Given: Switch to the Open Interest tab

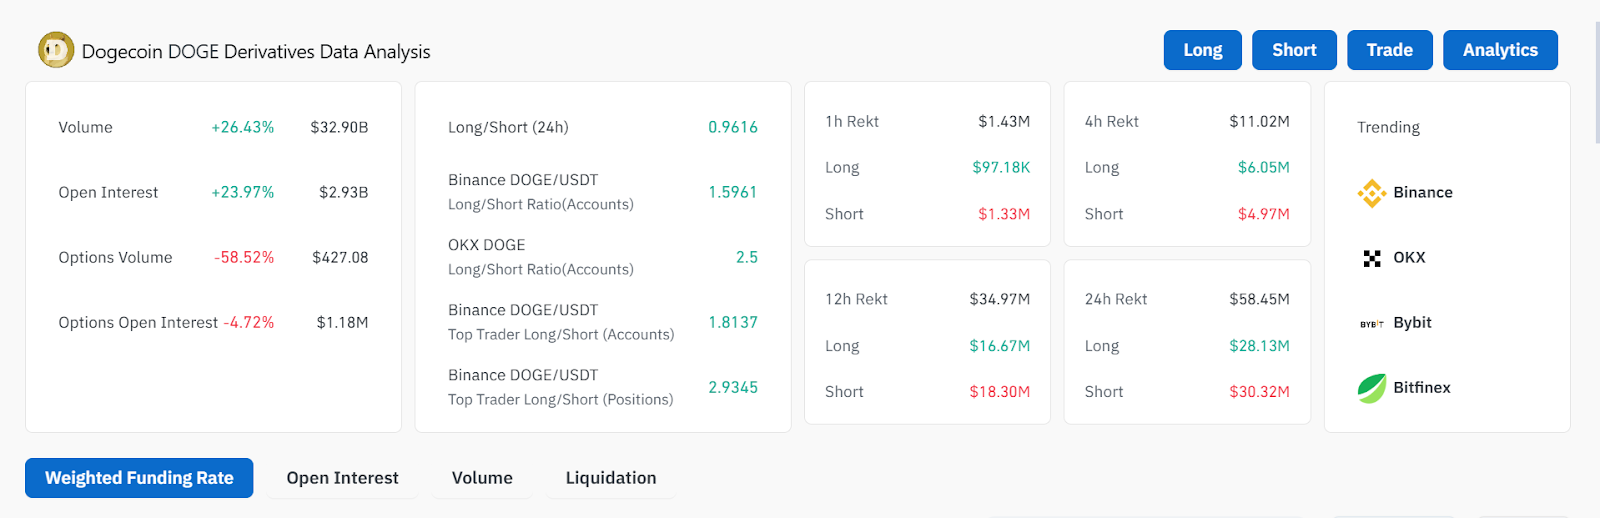Looking at the screenshot, I should (x=342, y=478).
